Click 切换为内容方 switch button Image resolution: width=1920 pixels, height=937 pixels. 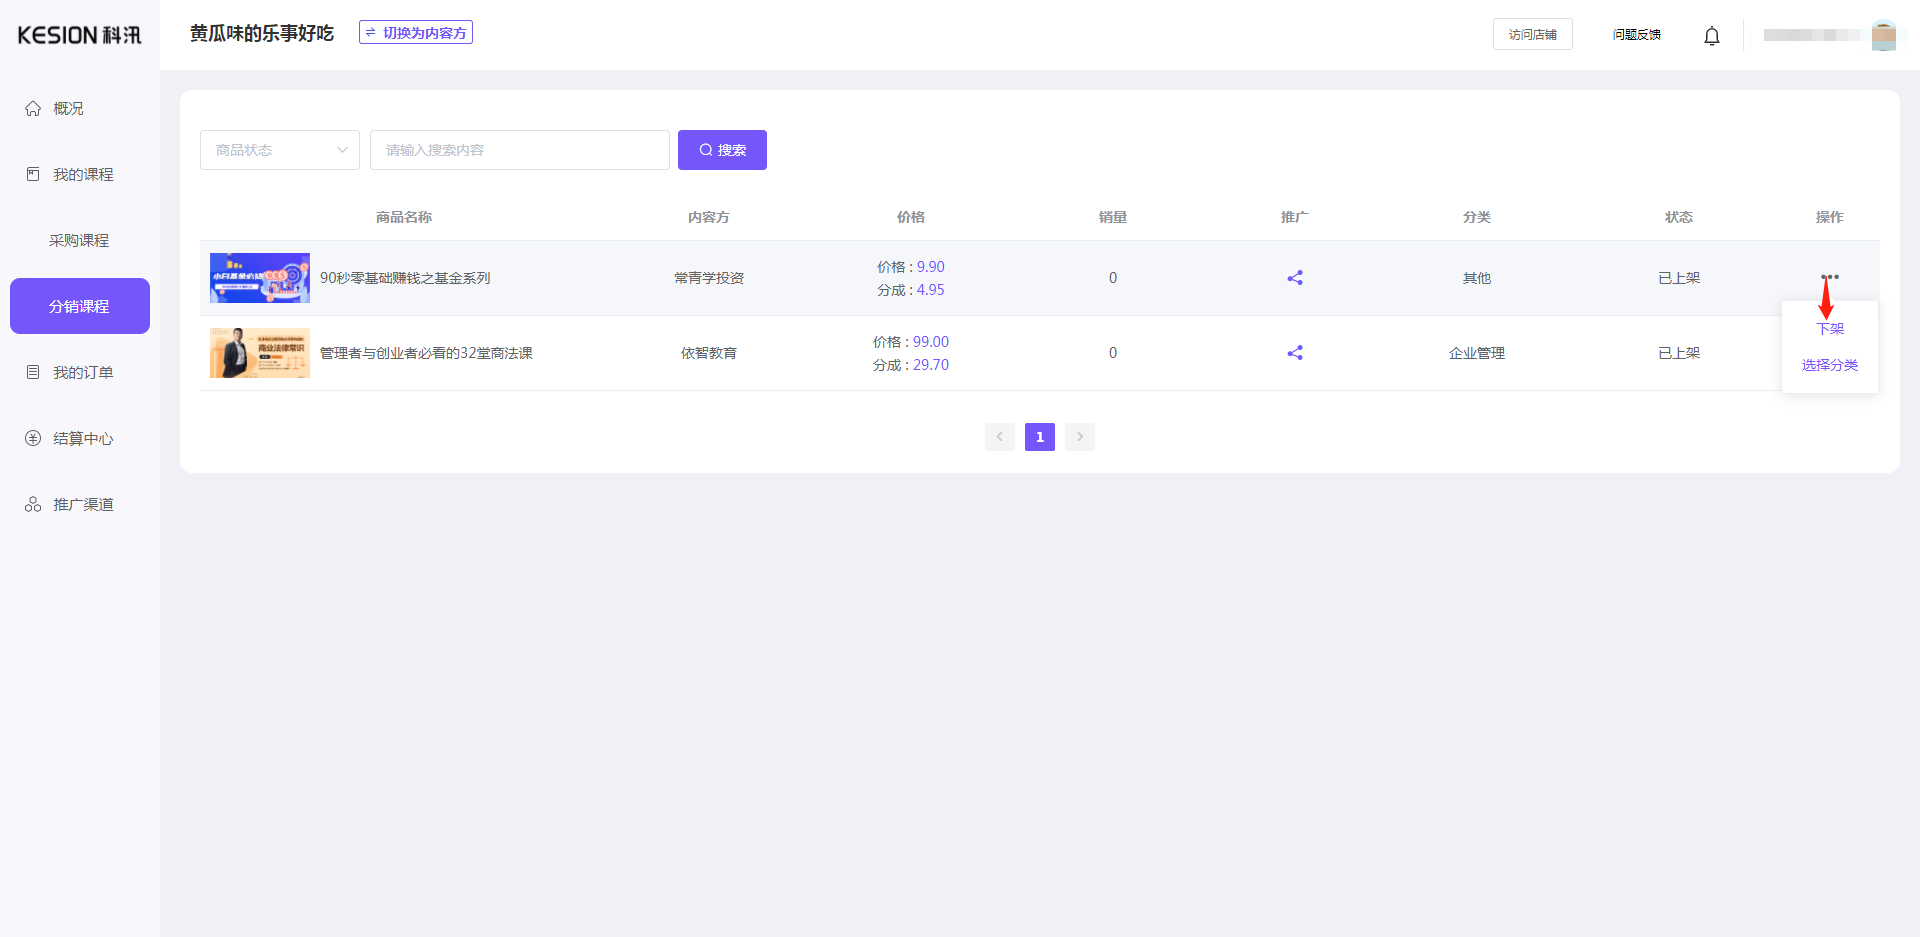coord(416,33)
